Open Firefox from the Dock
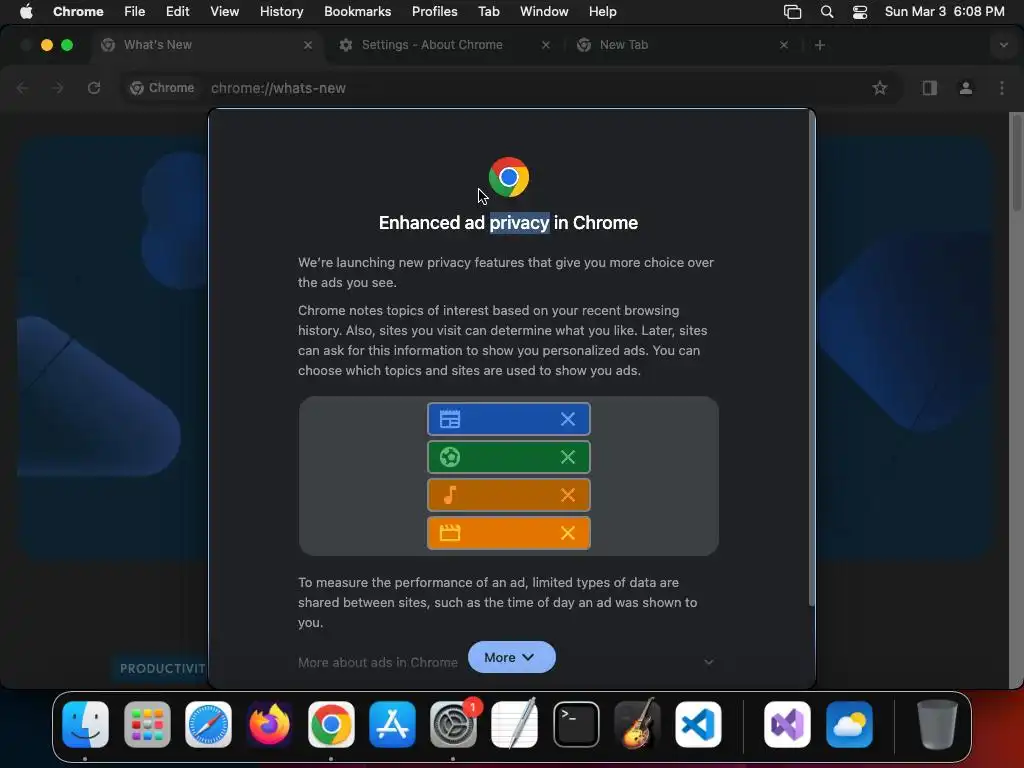Viewport: 1024px width, 768px height. tap(270, 724)
